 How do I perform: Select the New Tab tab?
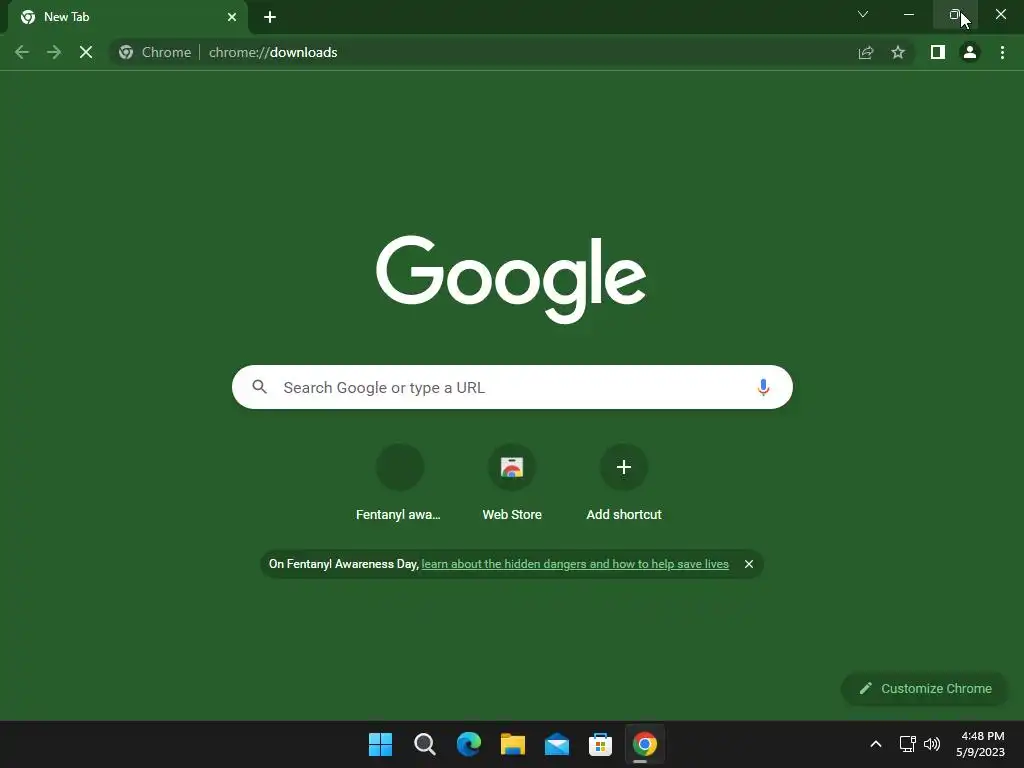(127, 17)
